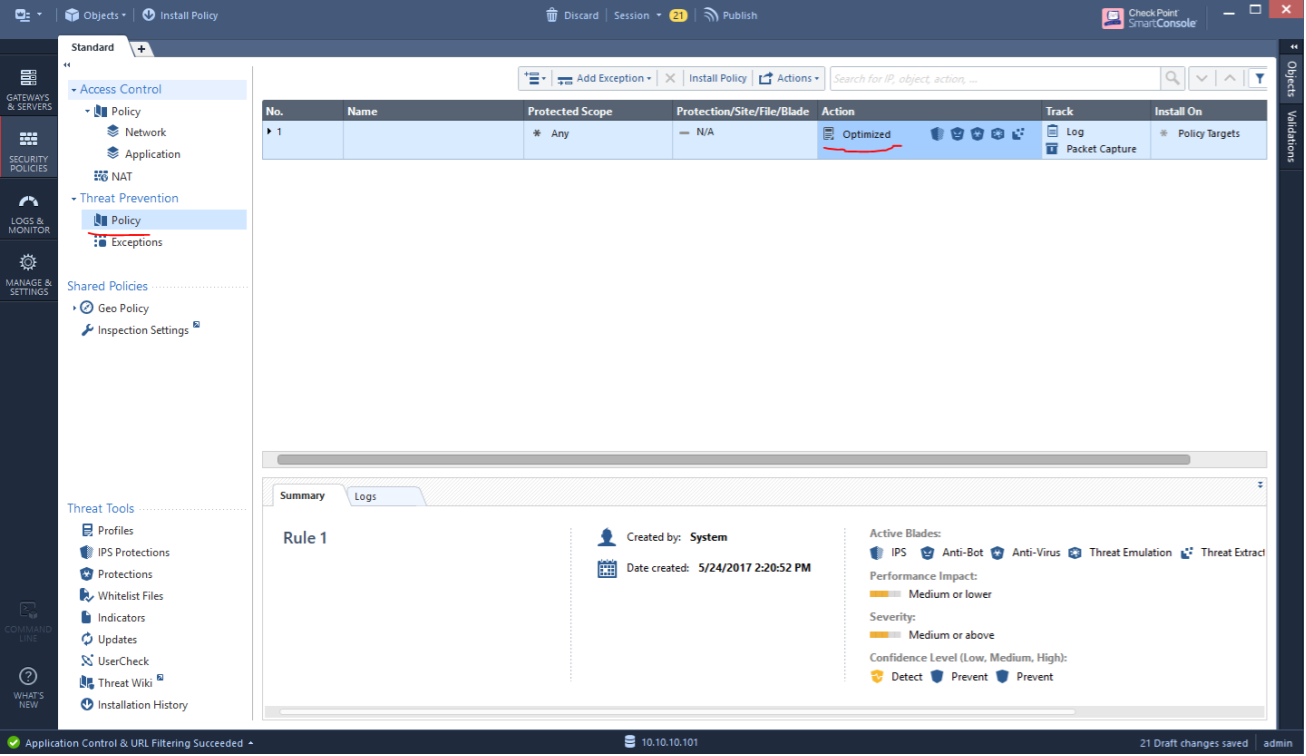Image resolution: width=1306 pixels, height=756 pixels.
Task: Click the IPS shield icon in Action cell
Action: [x=937, y=133]
